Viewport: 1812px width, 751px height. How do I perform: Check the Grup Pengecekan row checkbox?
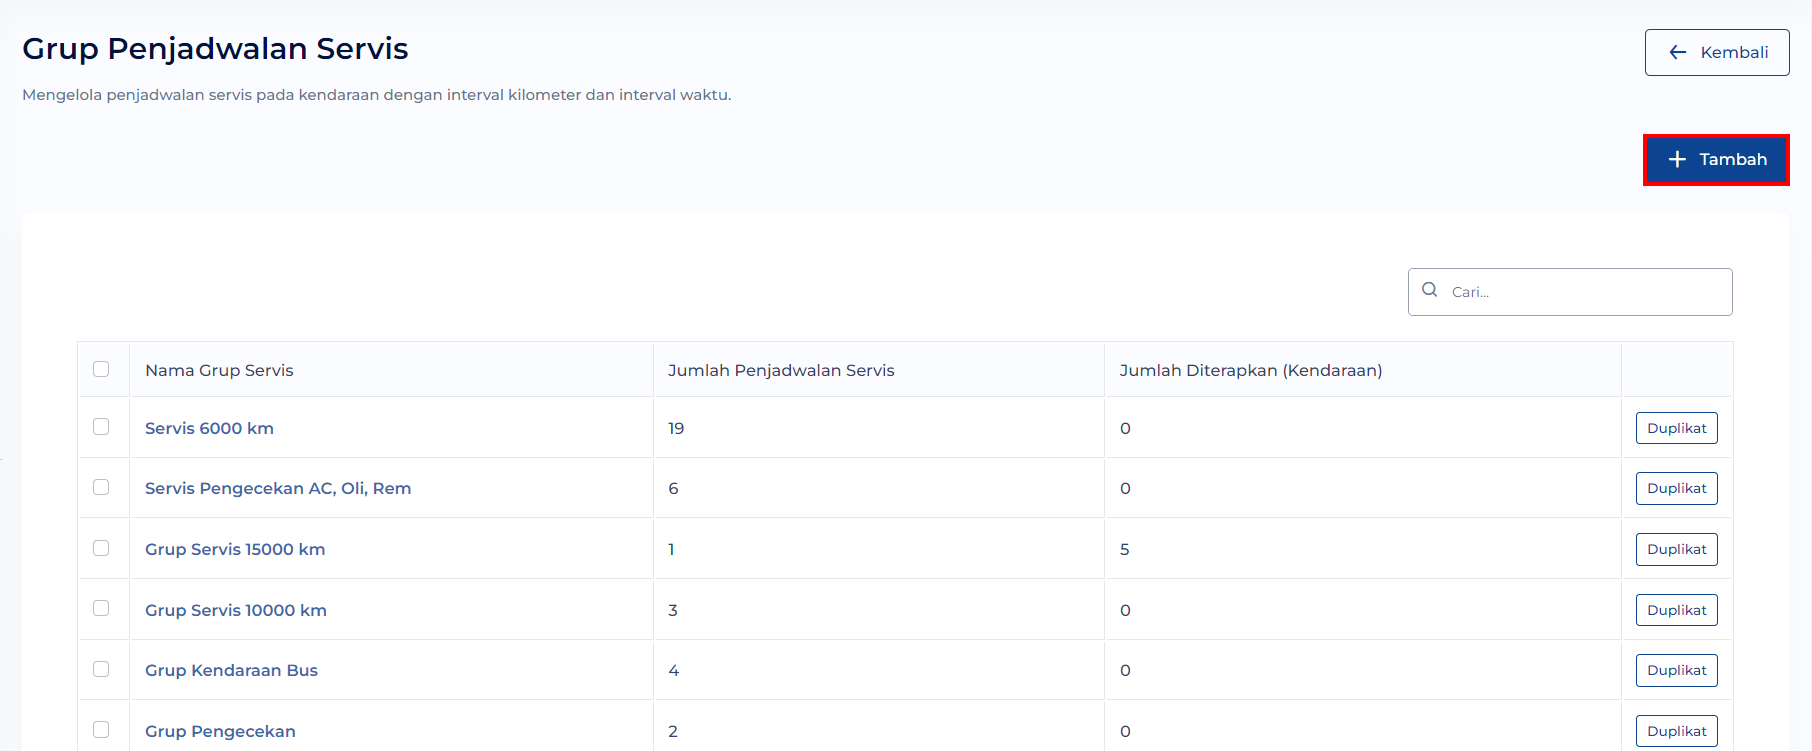pos(101,730)
